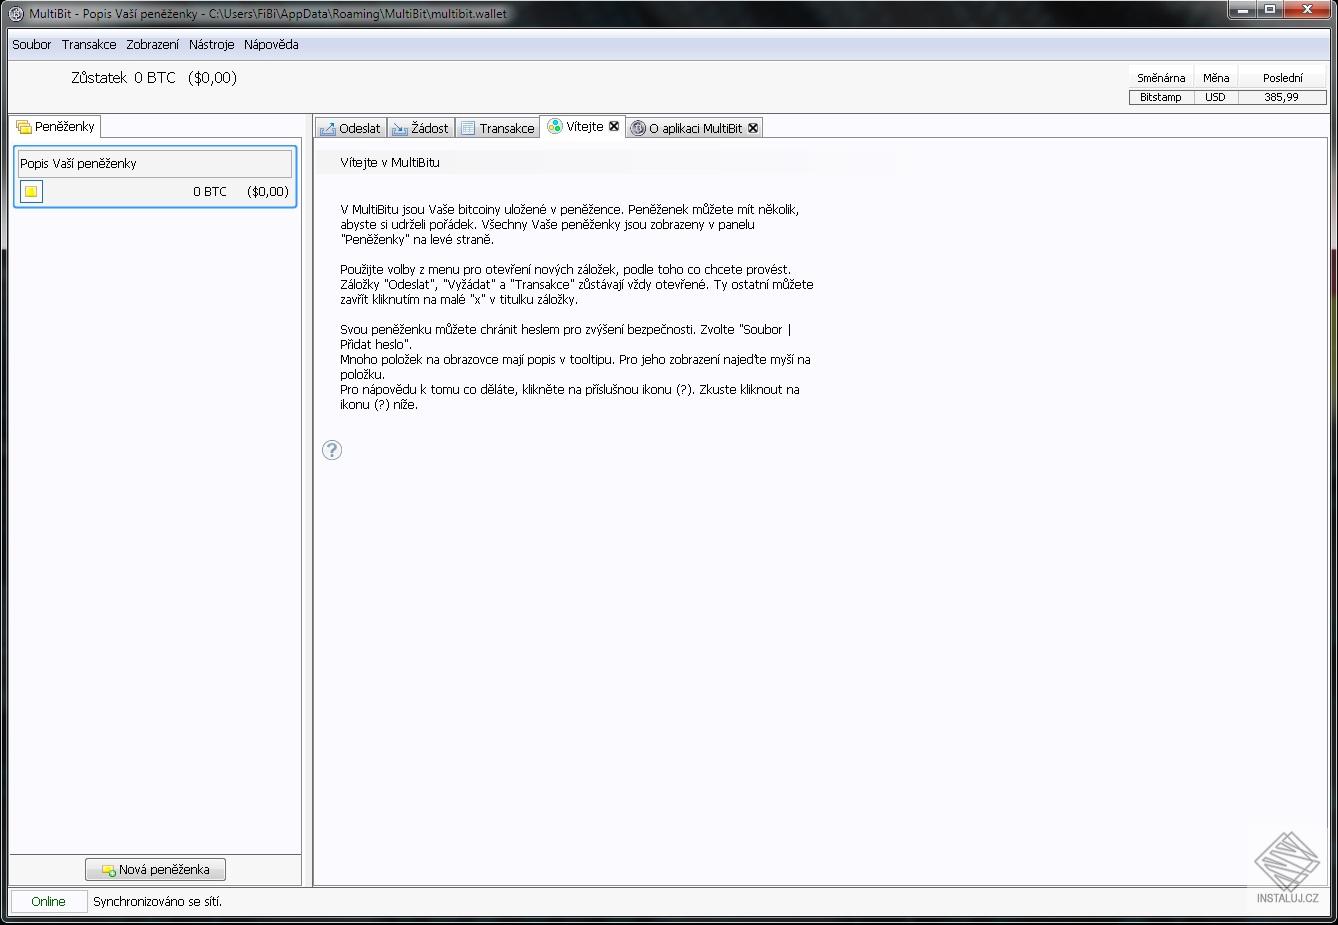The height and width of the screenshot is (925, 1338).
Task: Click the Měna column header
Action: (1216, 78)
